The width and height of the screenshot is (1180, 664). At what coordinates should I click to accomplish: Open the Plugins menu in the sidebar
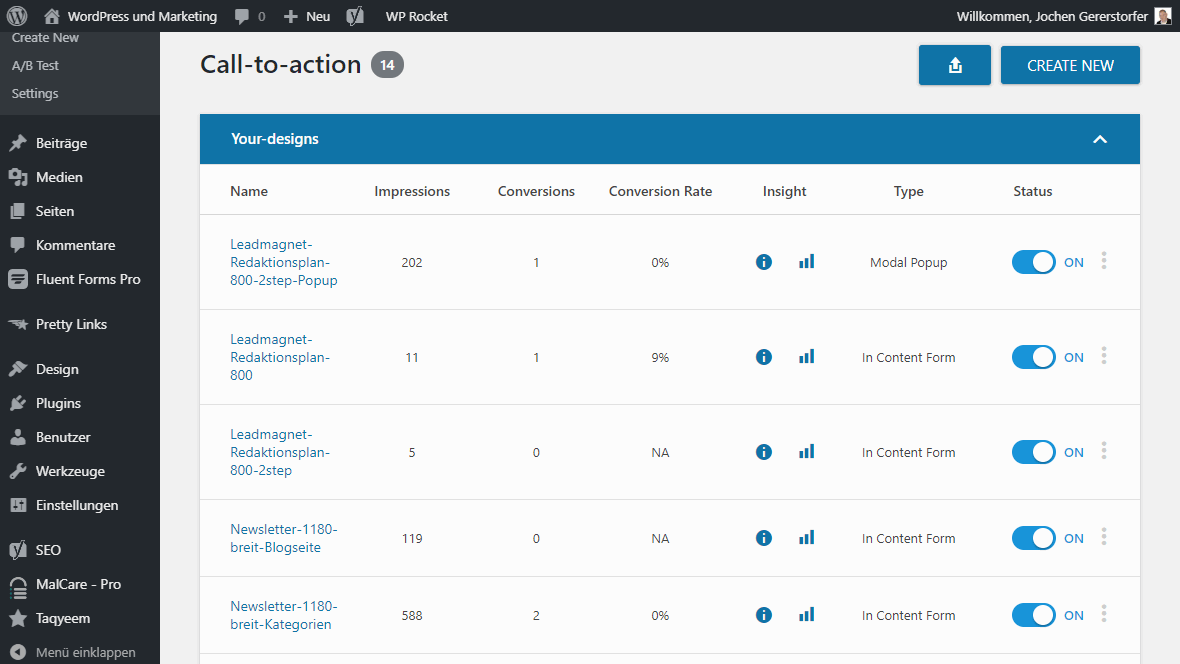(x=55, y=402)
